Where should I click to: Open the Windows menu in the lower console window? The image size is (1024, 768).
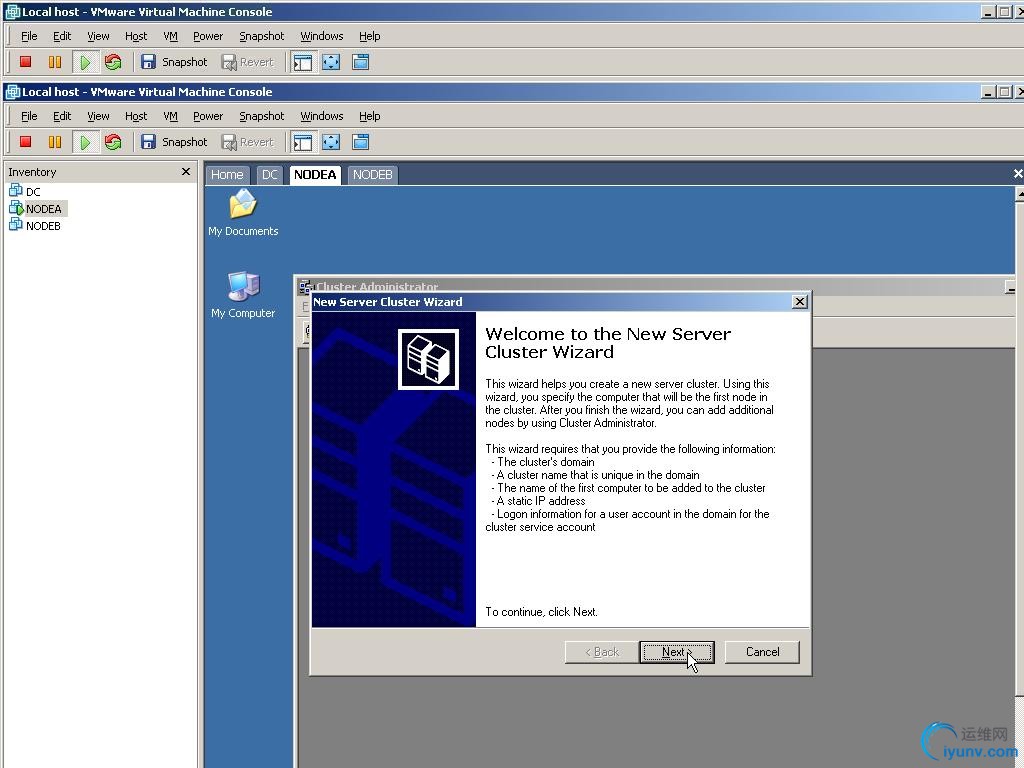(321, 116)
